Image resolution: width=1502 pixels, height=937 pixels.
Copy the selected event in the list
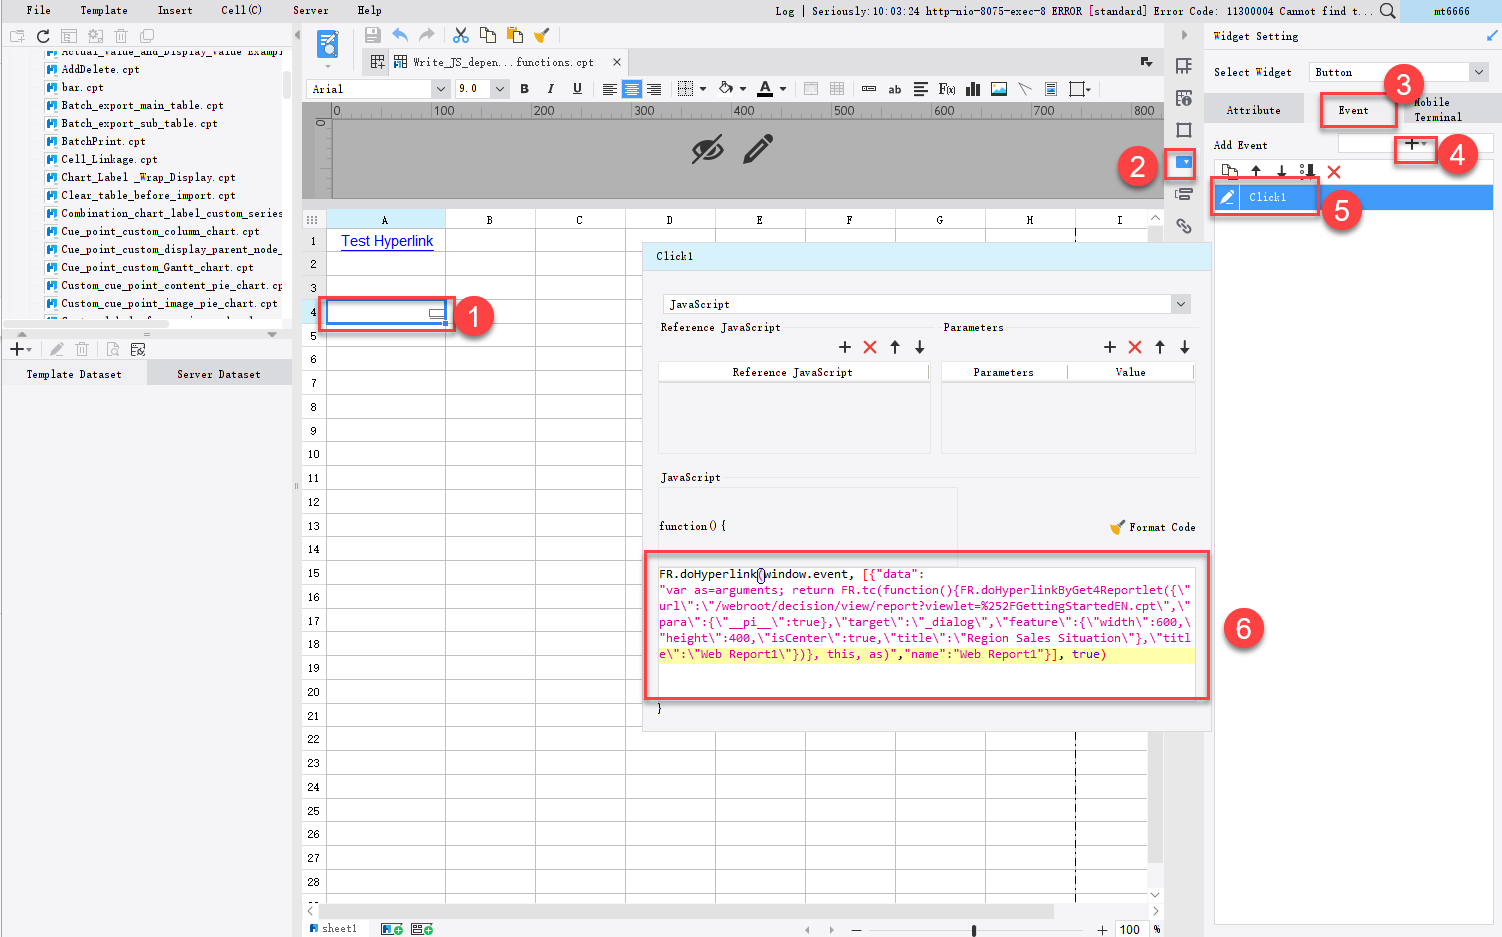click(x=1230, y=172)
